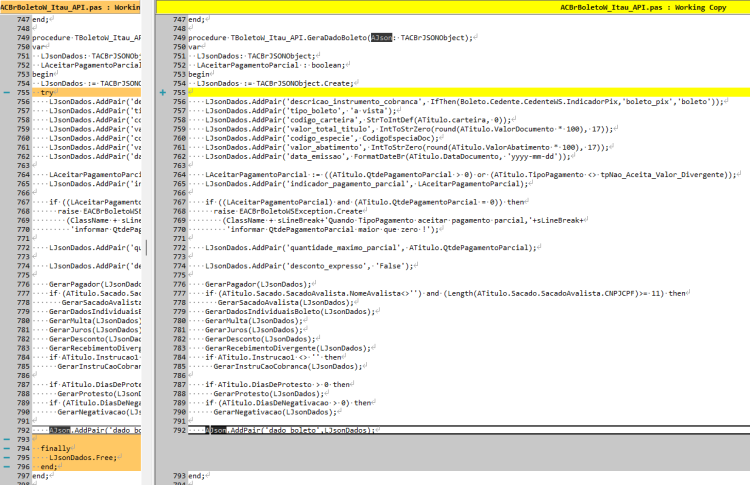The image size is (750, 485).
Task: Click the 'descricao_instrumento_cobranca' AddPair line in the right pane
Action: click(x=464, y=101)
